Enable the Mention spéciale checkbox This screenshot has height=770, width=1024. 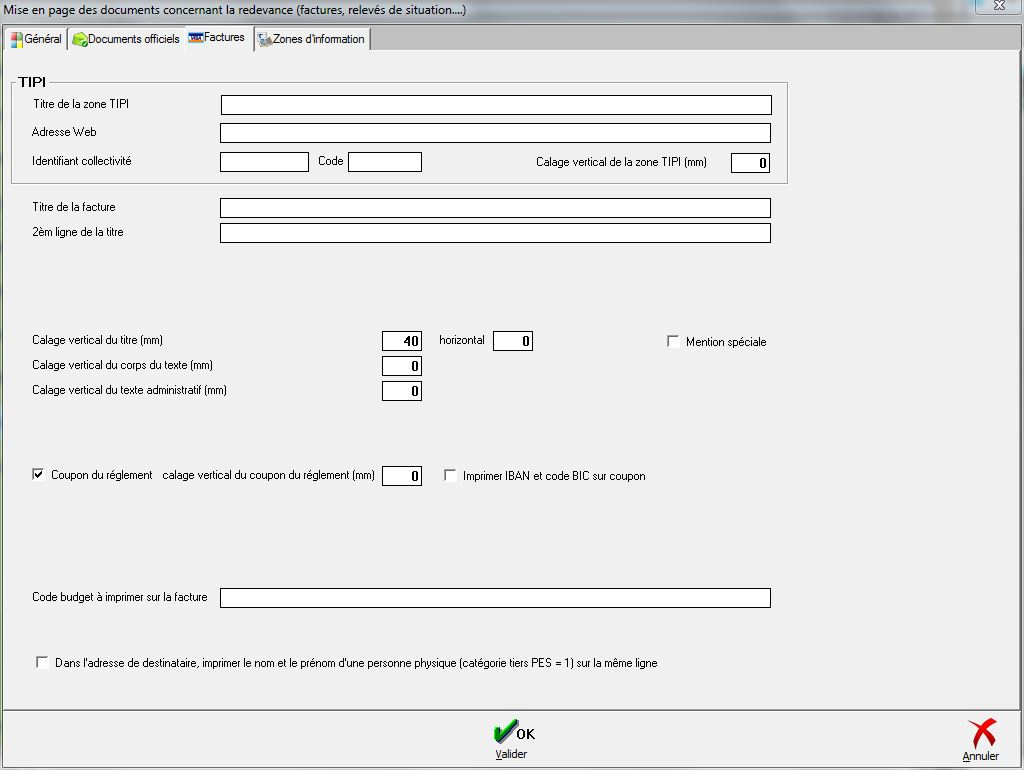point(673,342)
